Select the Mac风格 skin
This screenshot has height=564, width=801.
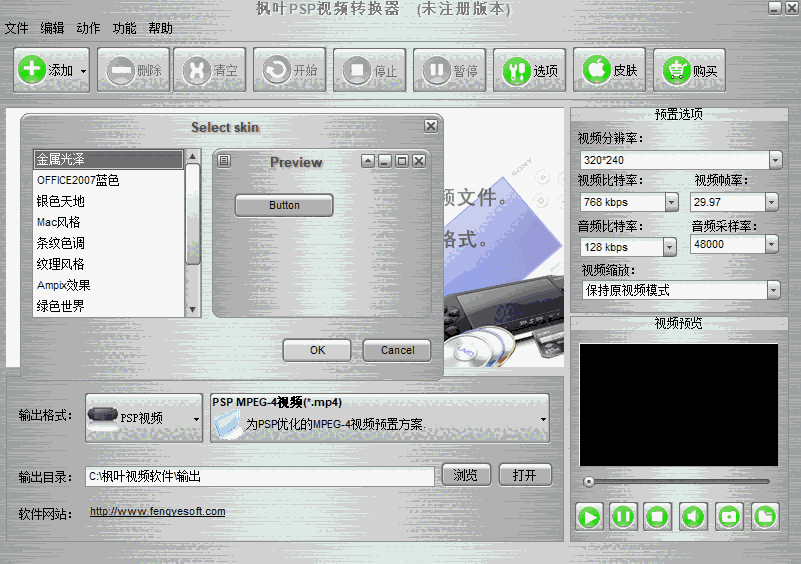(x=108, y=222)
